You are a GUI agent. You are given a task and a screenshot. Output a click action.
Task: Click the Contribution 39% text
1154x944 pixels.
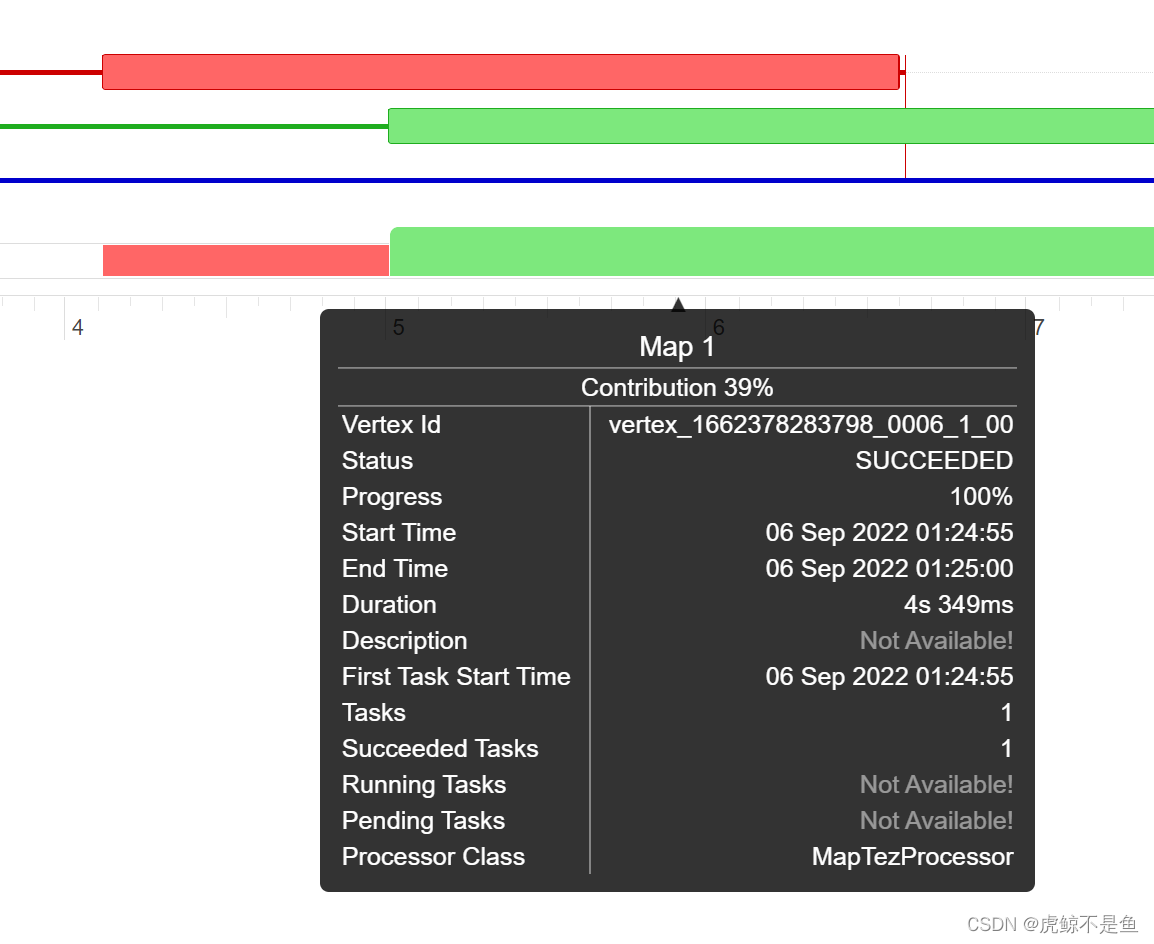click(677, 387)
